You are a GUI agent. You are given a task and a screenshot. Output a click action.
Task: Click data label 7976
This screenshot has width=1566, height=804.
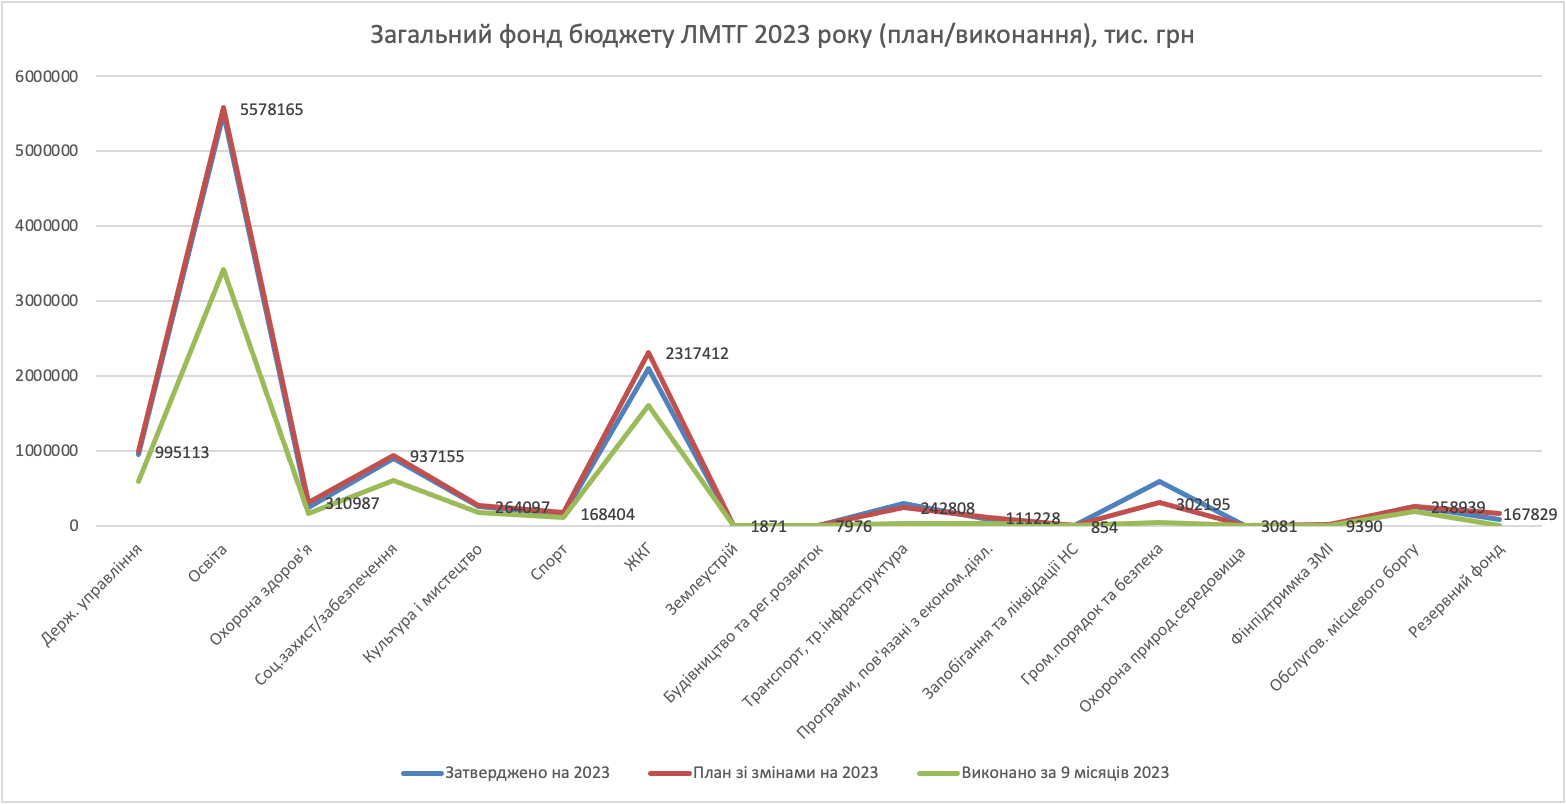[x=854, y=525]
